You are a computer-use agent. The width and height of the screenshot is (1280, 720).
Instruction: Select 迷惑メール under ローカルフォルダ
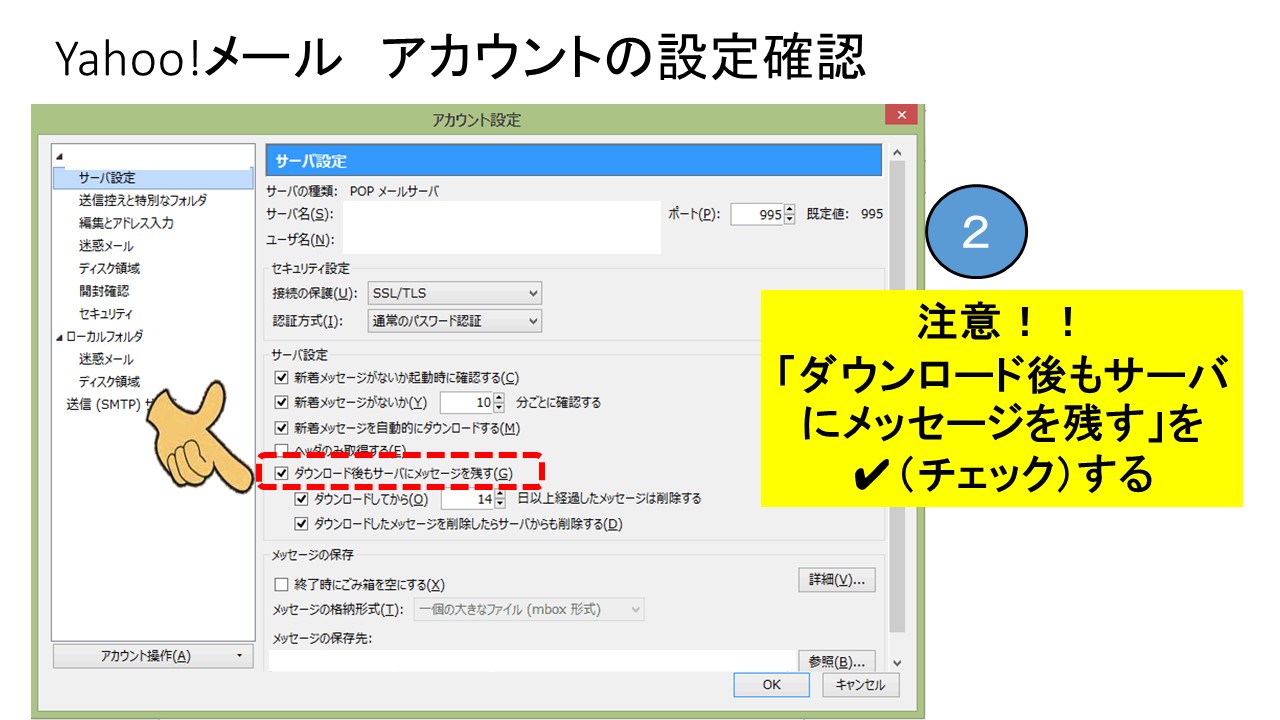tap(106, 359)
